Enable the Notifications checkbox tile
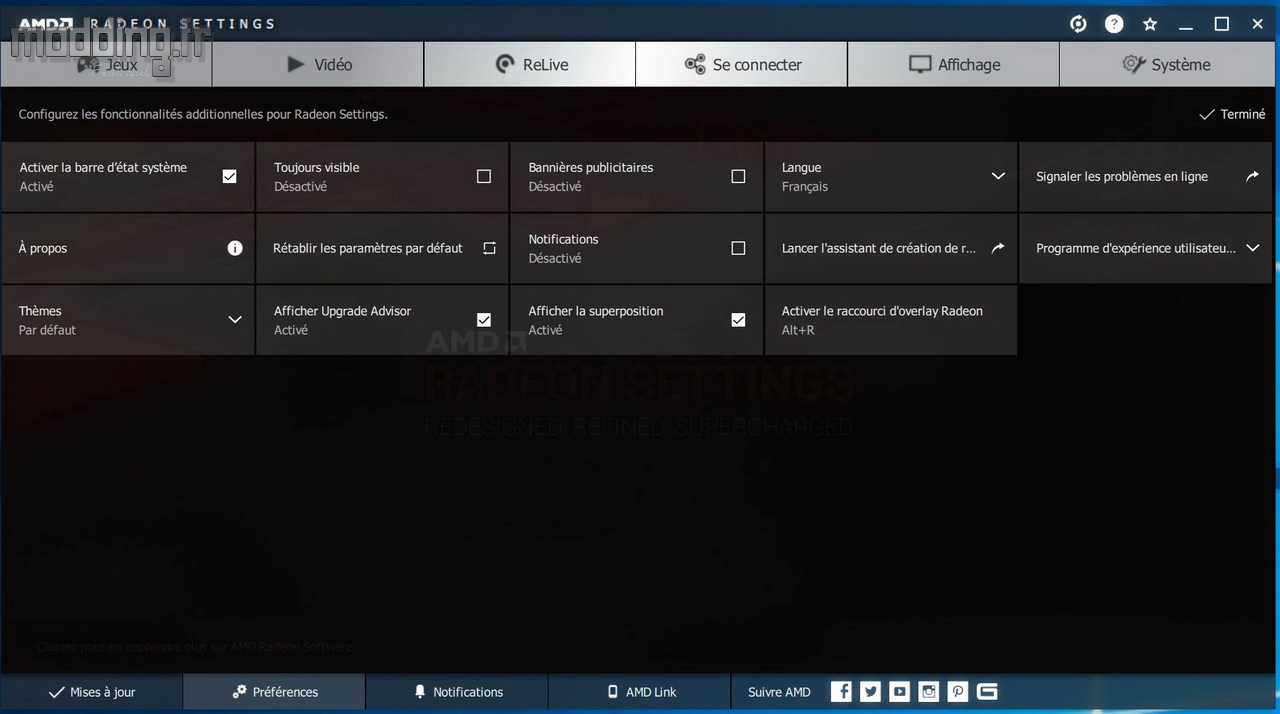 coord(738,248)
